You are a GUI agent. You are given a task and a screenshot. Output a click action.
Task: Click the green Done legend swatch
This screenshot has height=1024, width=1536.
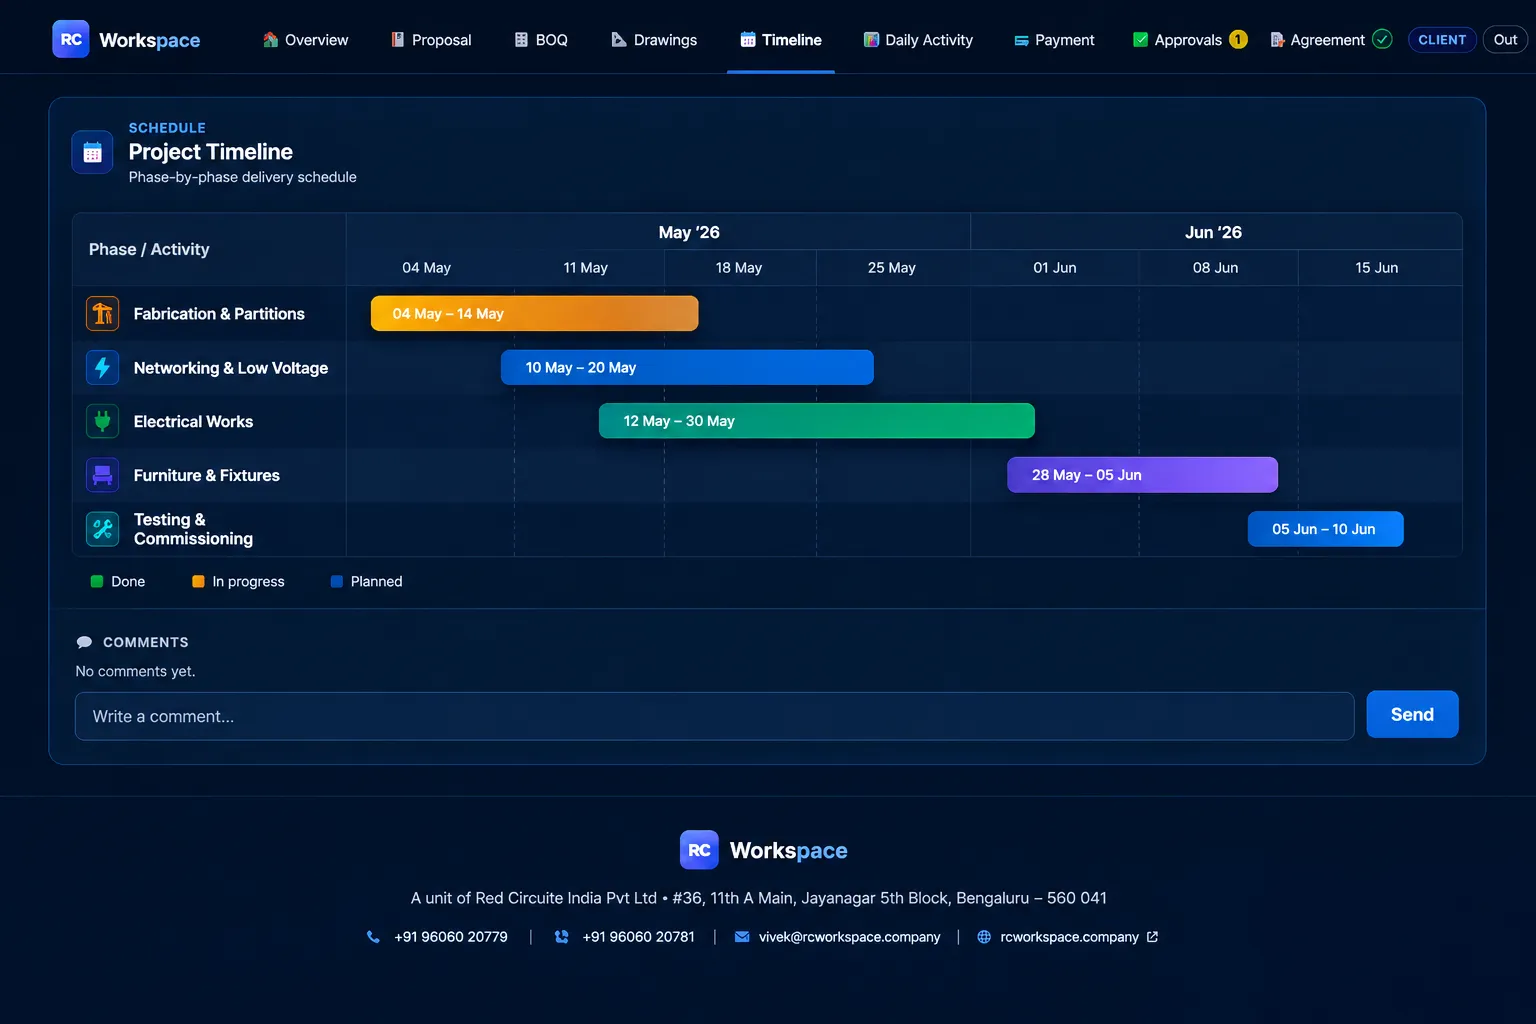97,581
